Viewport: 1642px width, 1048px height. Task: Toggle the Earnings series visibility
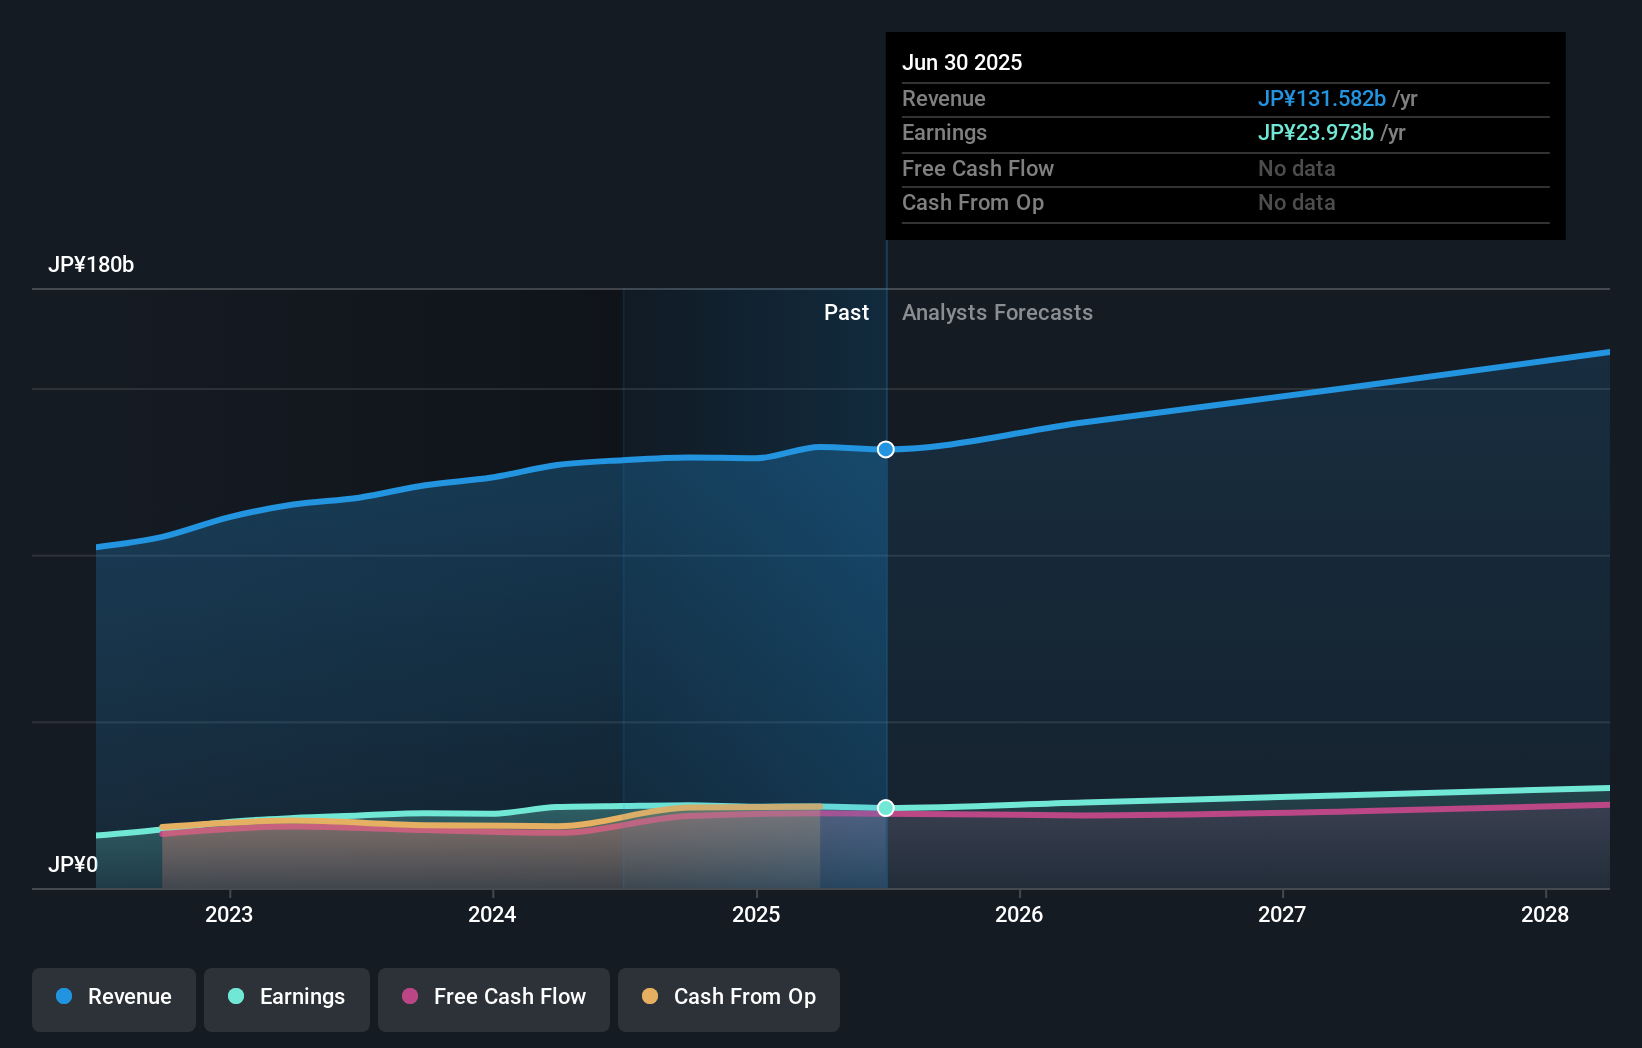tap(287, 997)
